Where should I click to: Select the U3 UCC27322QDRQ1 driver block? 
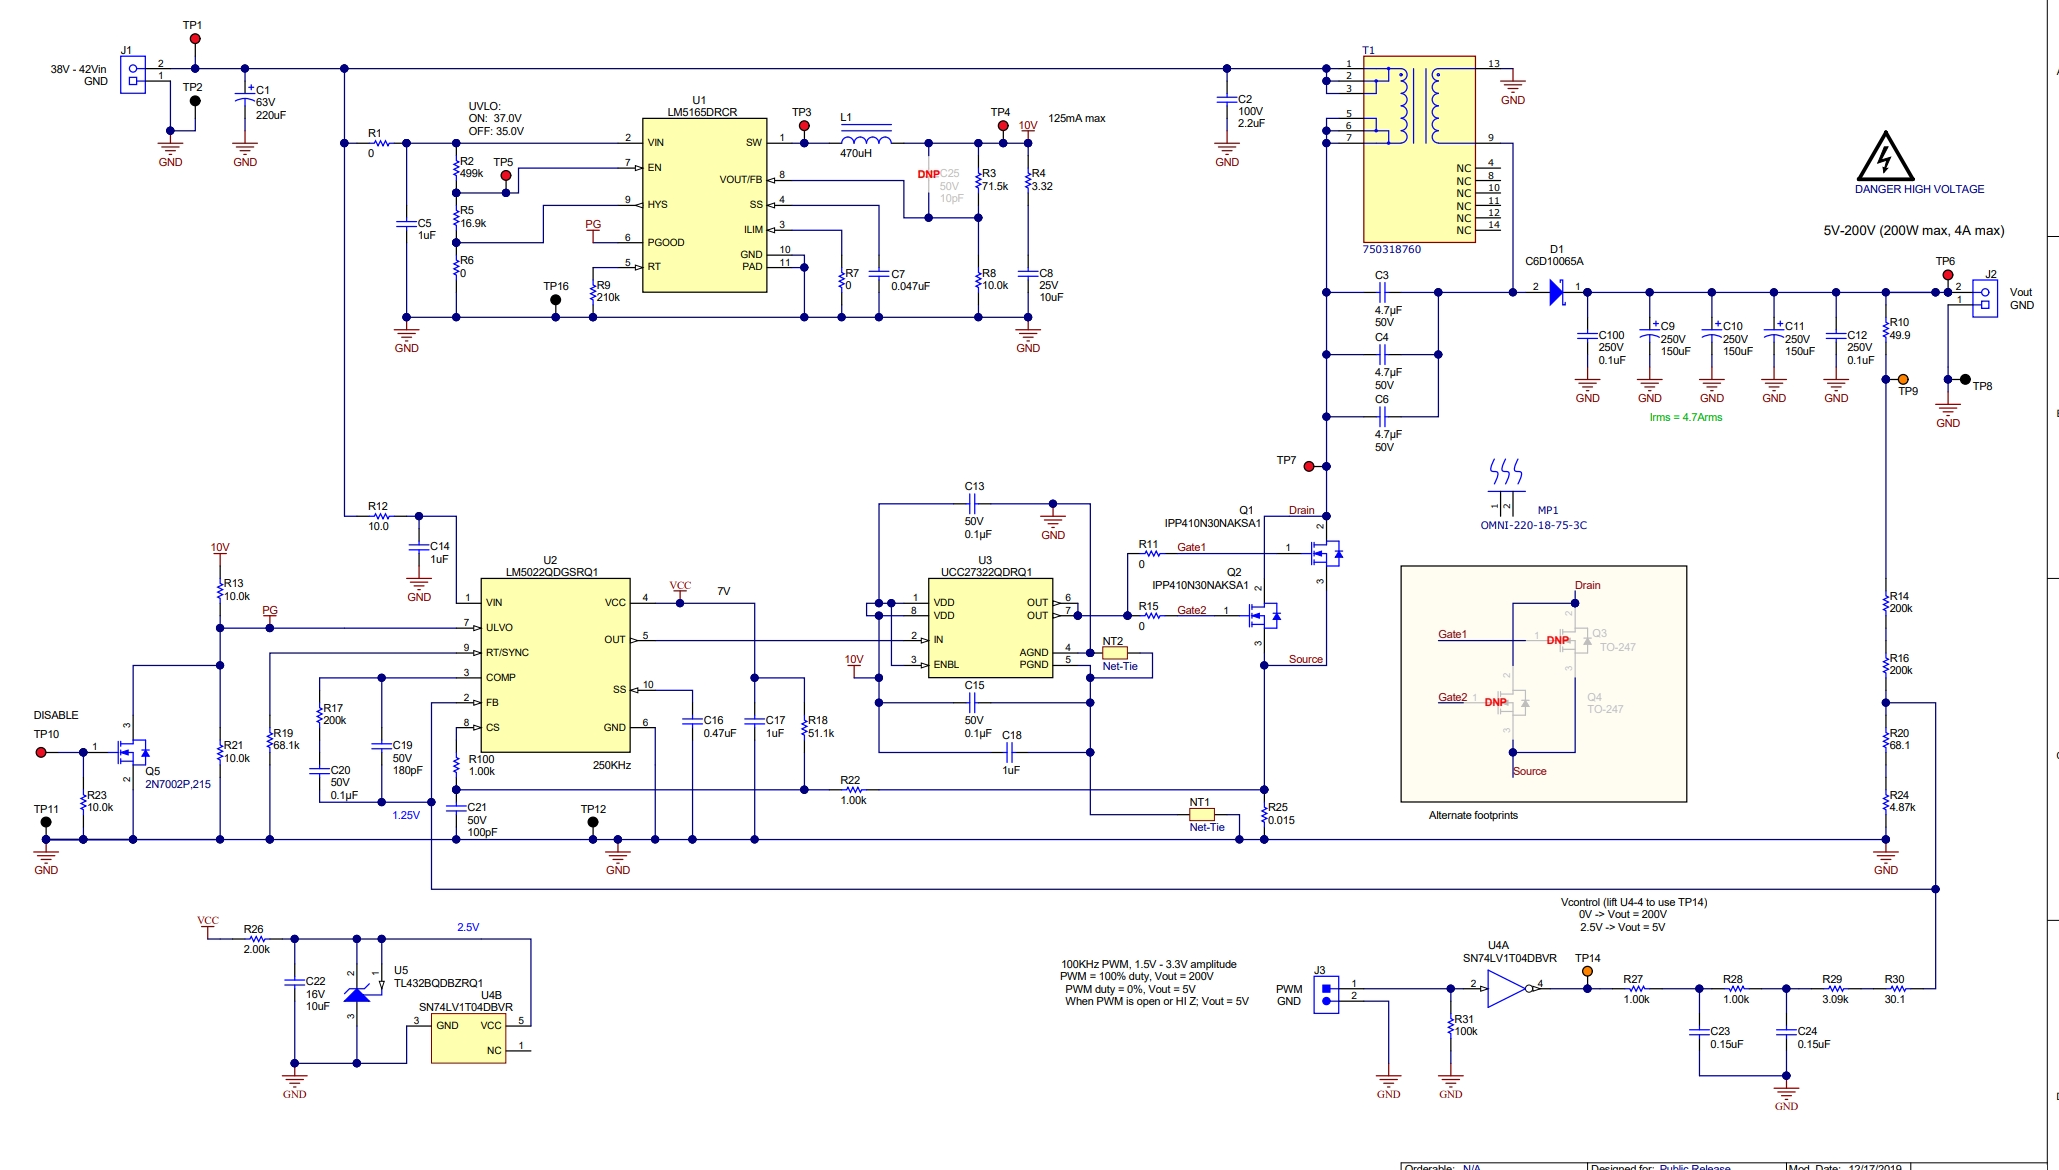click(x=989, y=628)
